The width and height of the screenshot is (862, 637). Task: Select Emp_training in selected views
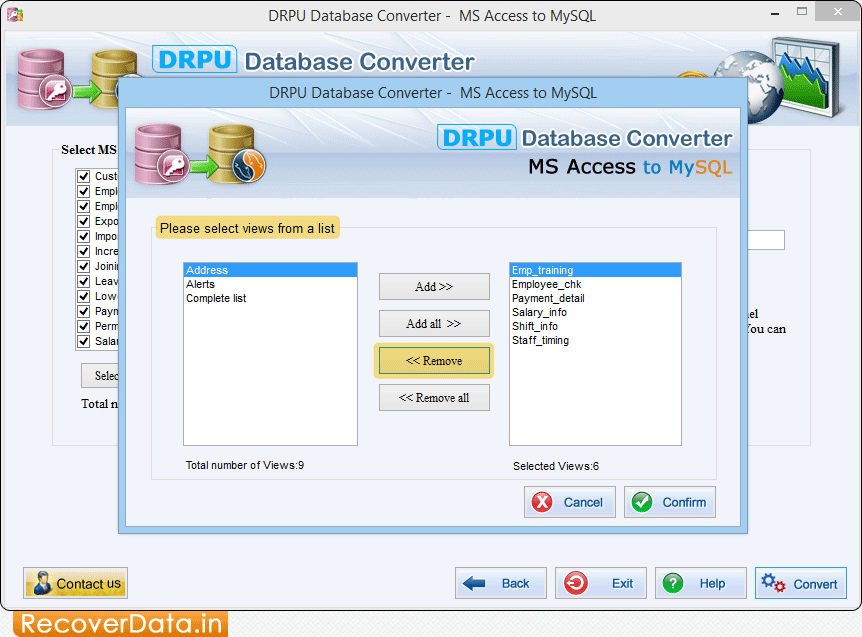(x=595, y=270)
